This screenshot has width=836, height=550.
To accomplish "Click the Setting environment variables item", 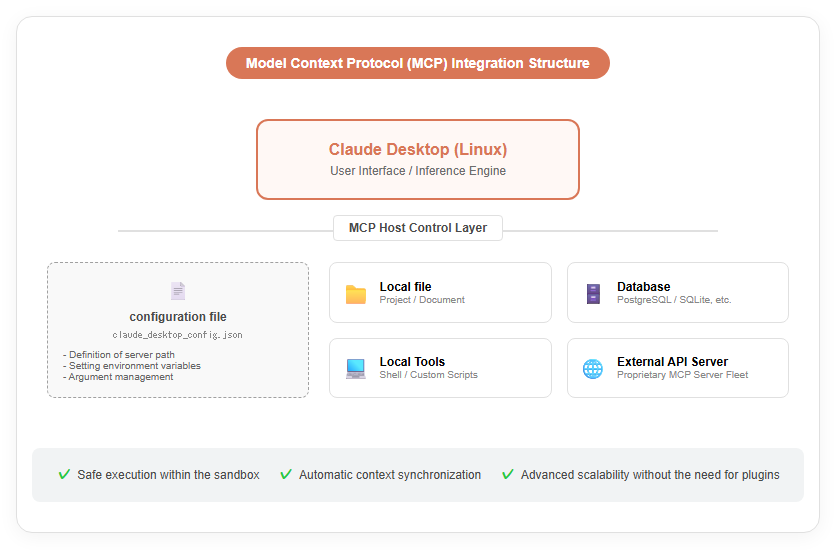I will tap(132, 366).
